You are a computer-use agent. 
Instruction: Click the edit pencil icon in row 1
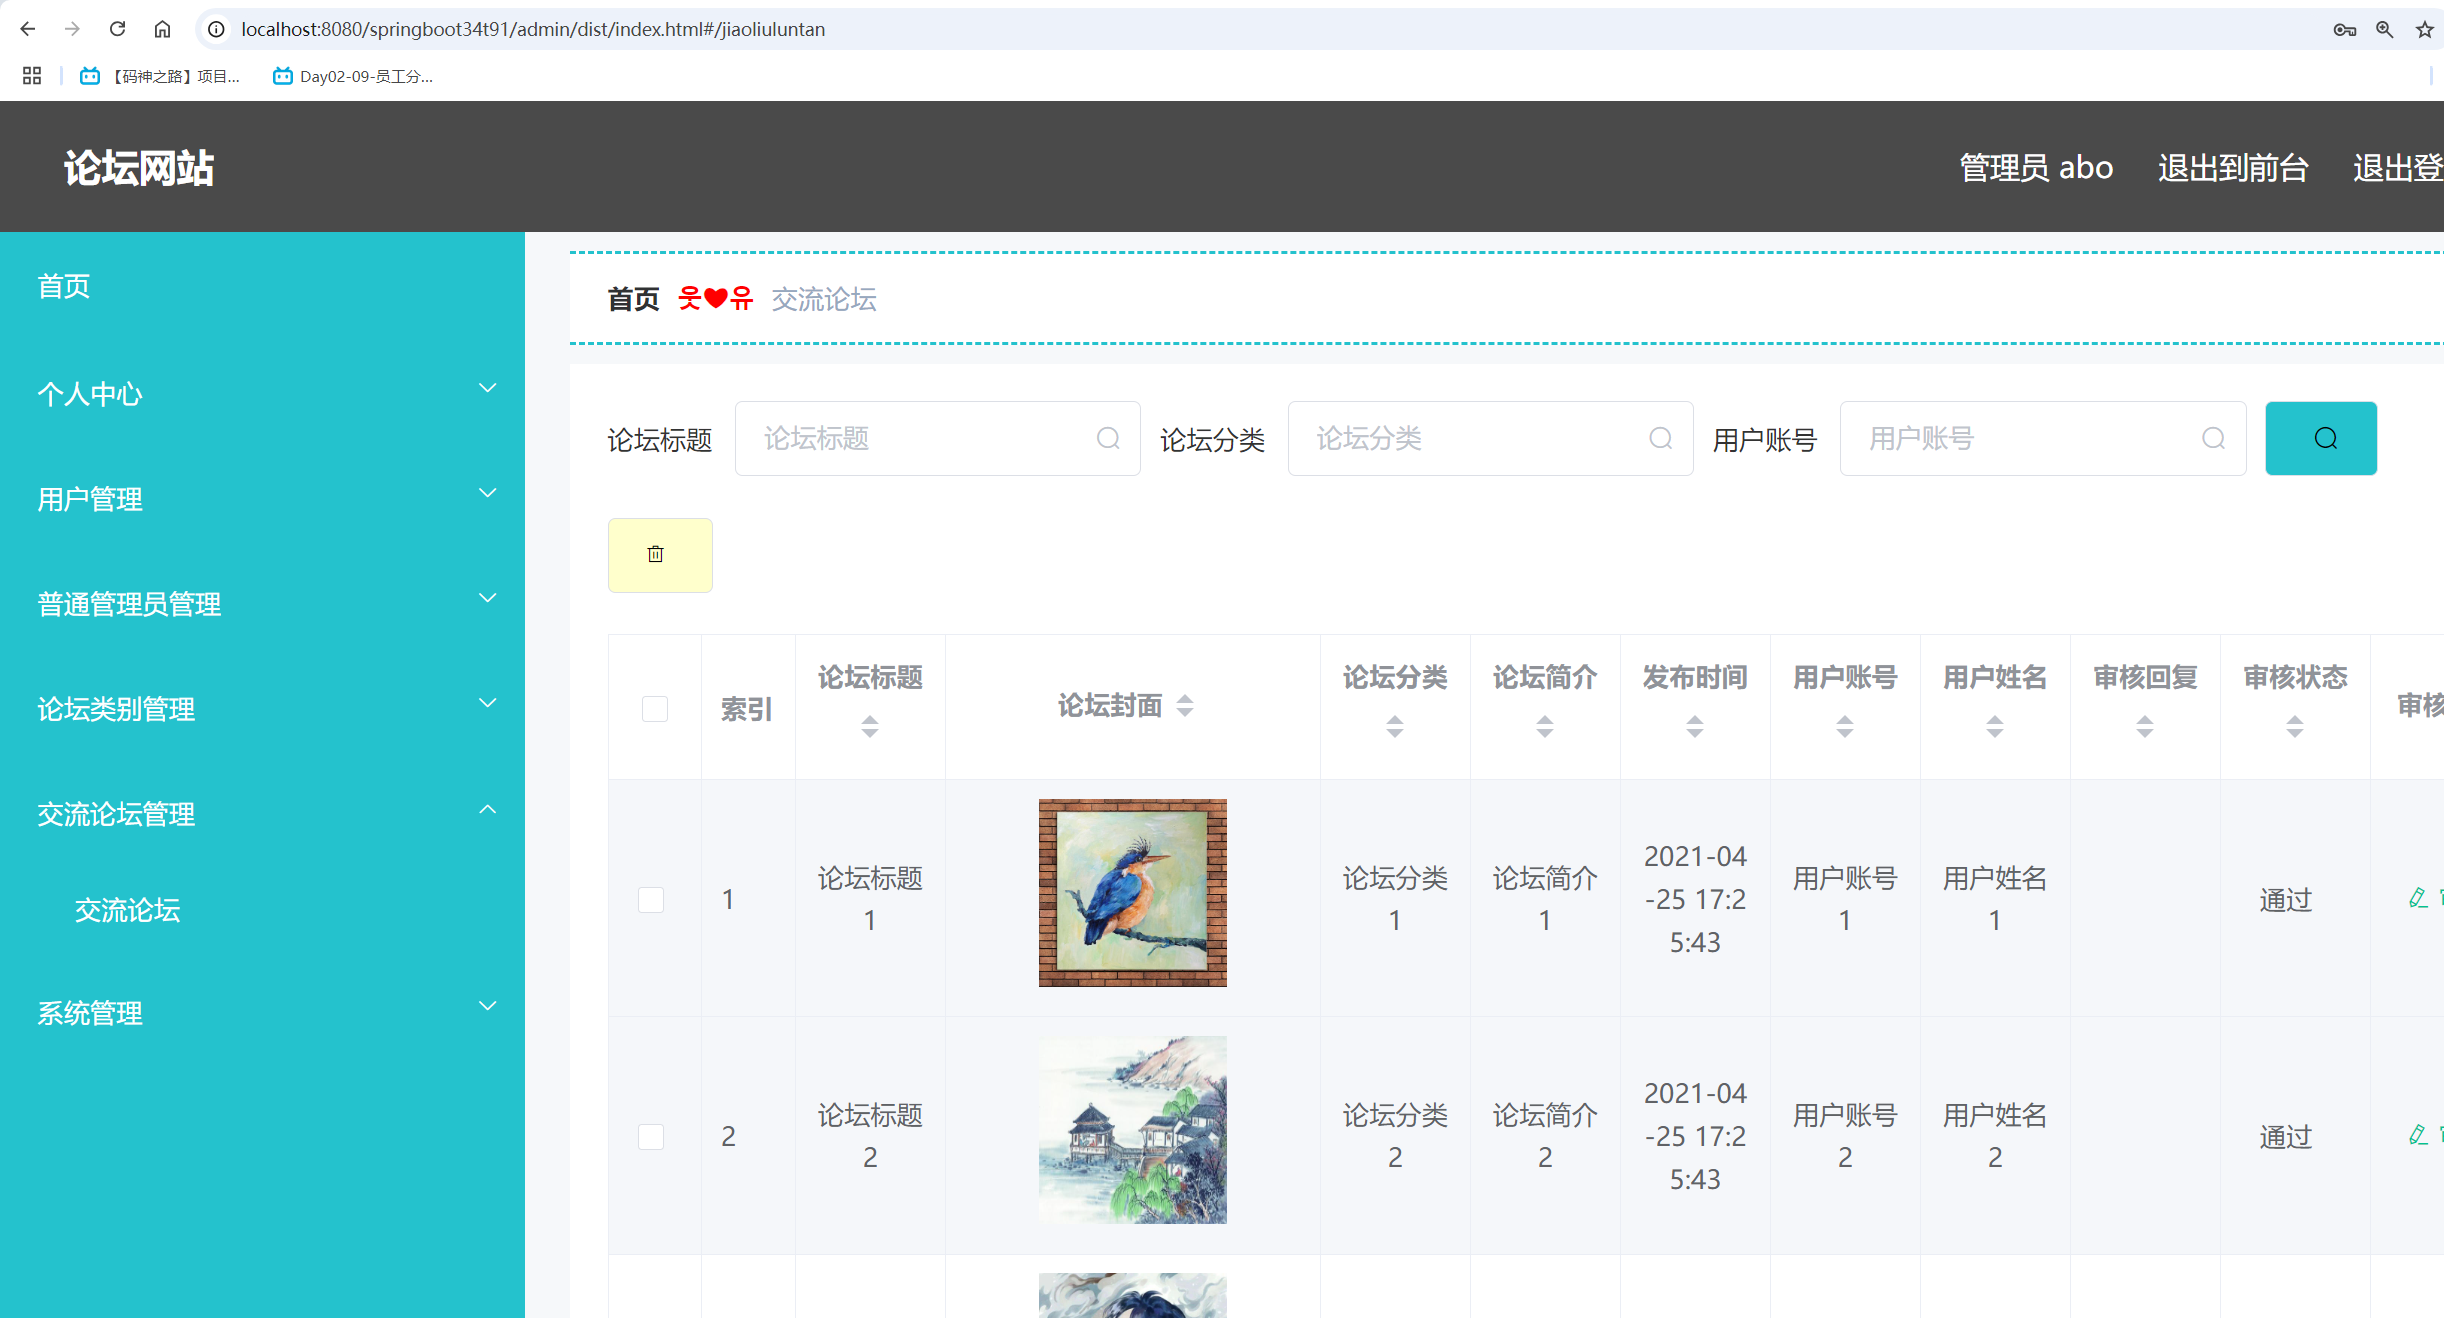[x=2417, y=898]
